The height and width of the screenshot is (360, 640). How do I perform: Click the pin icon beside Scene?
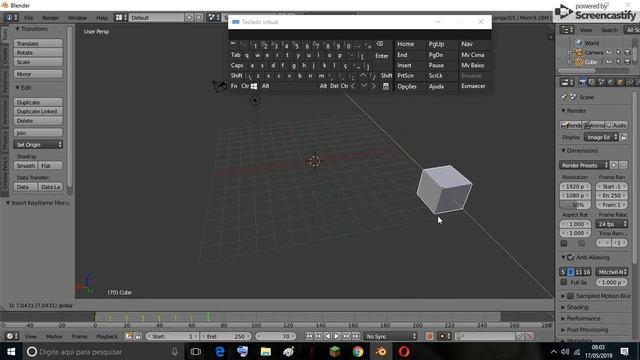point(564,97)
